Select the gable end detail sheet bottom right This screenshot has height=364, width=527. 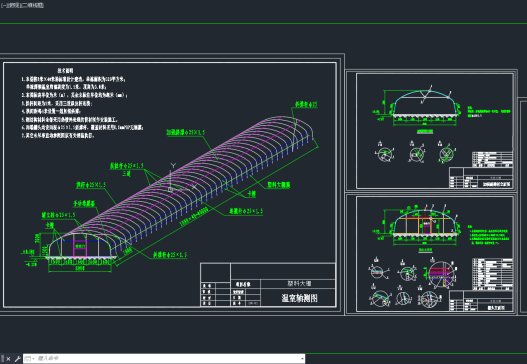coord(432,254)
